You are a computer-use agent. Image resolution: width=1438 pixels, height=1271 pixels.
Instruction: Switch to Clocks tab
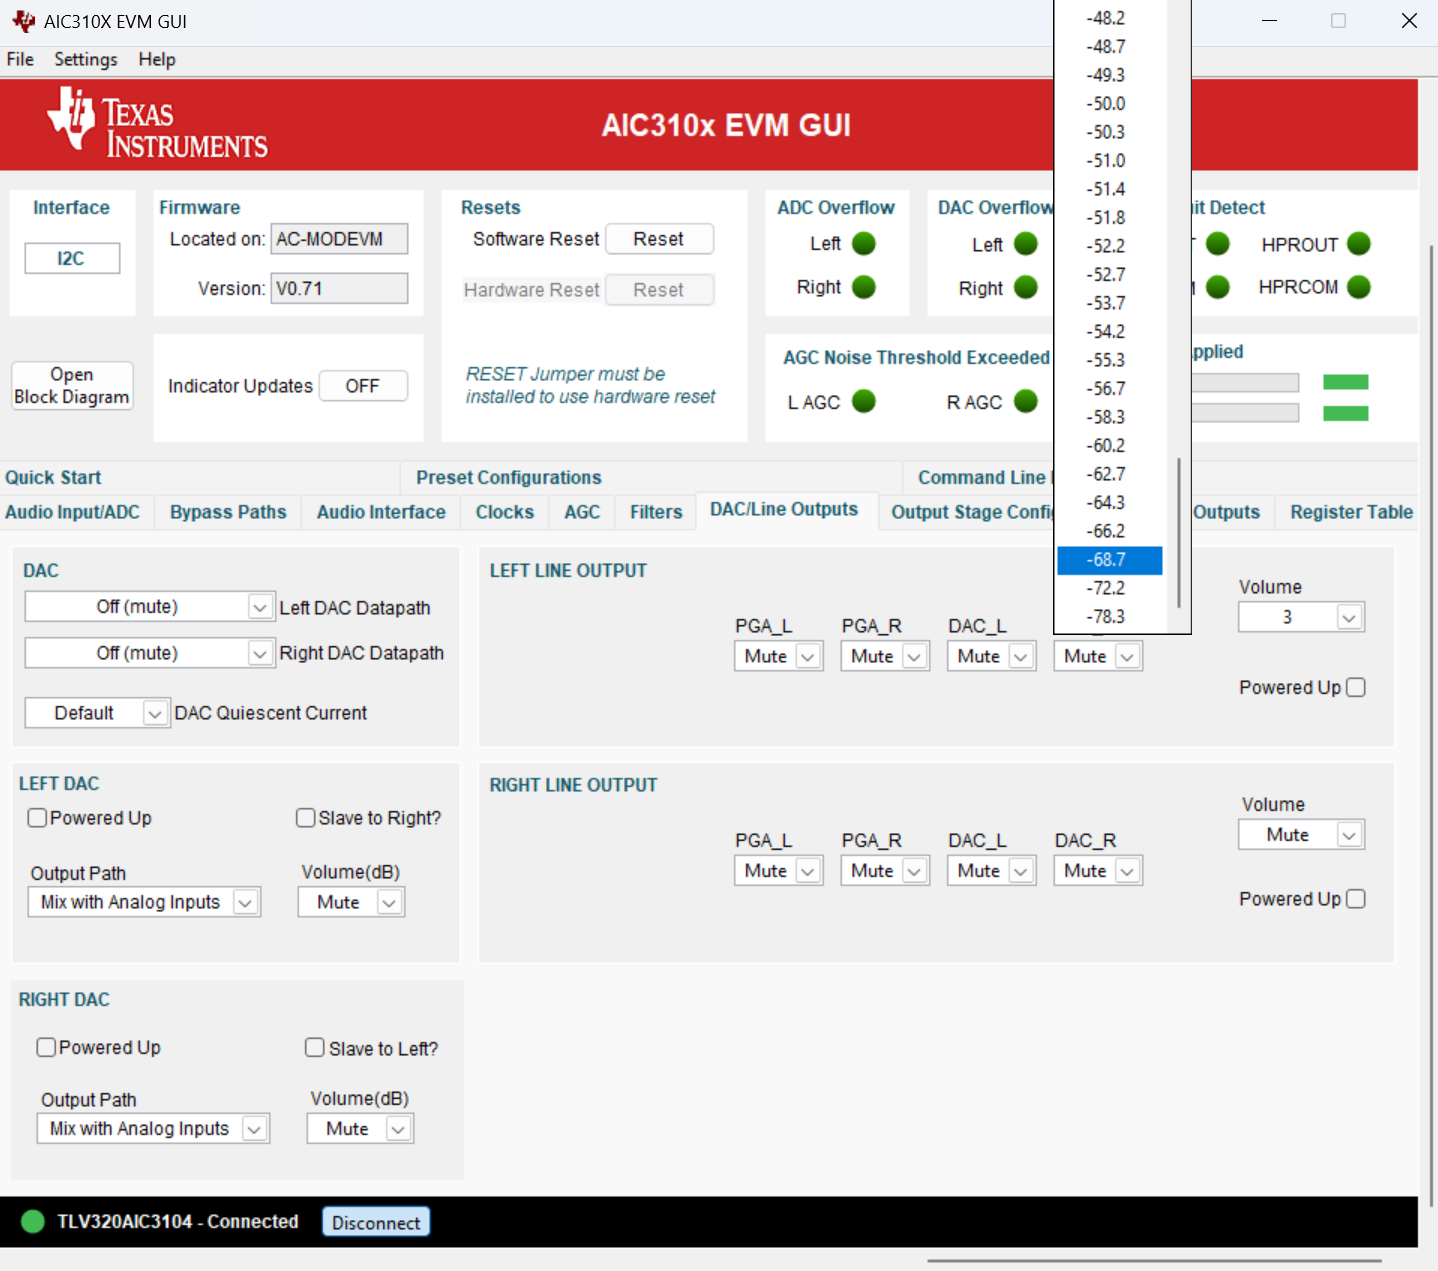[505, 512]
